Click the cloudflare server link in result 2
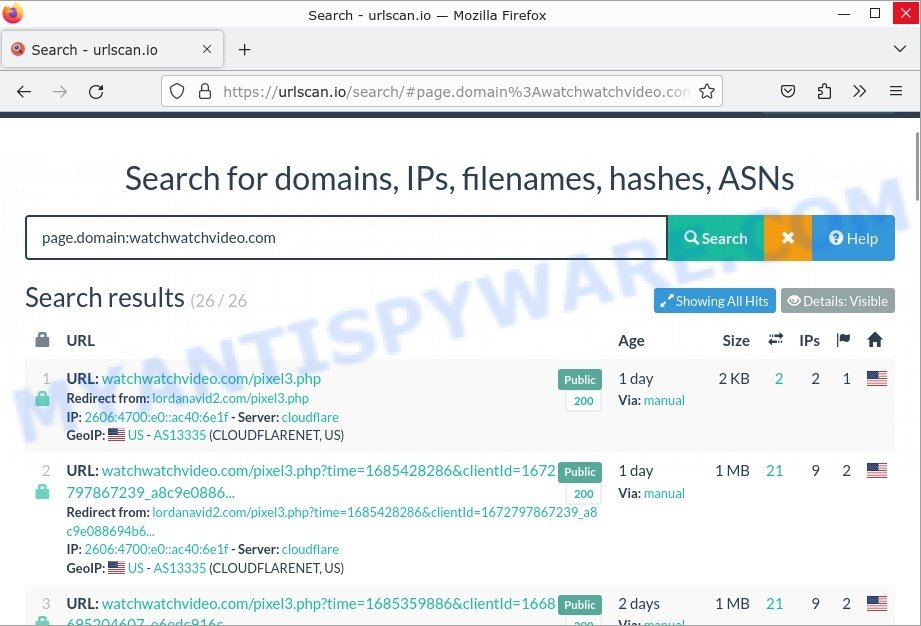Screen dimensions: 921x626 pos(310,549)
